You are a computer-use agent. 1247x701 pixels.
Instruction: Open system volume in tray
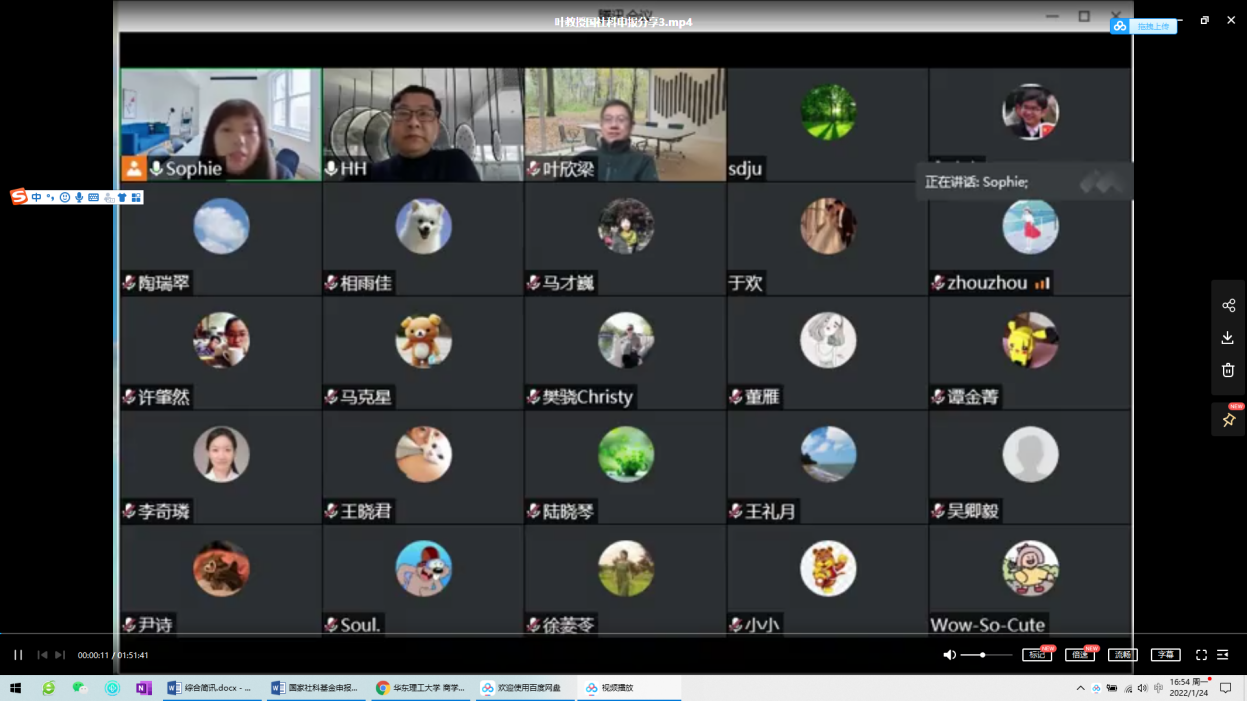pyautogui.click(x=1143, y=688)
